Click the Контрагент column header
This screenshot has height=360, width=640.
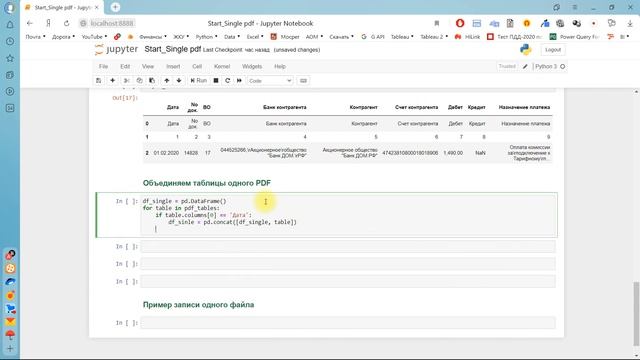coord(363,107)
